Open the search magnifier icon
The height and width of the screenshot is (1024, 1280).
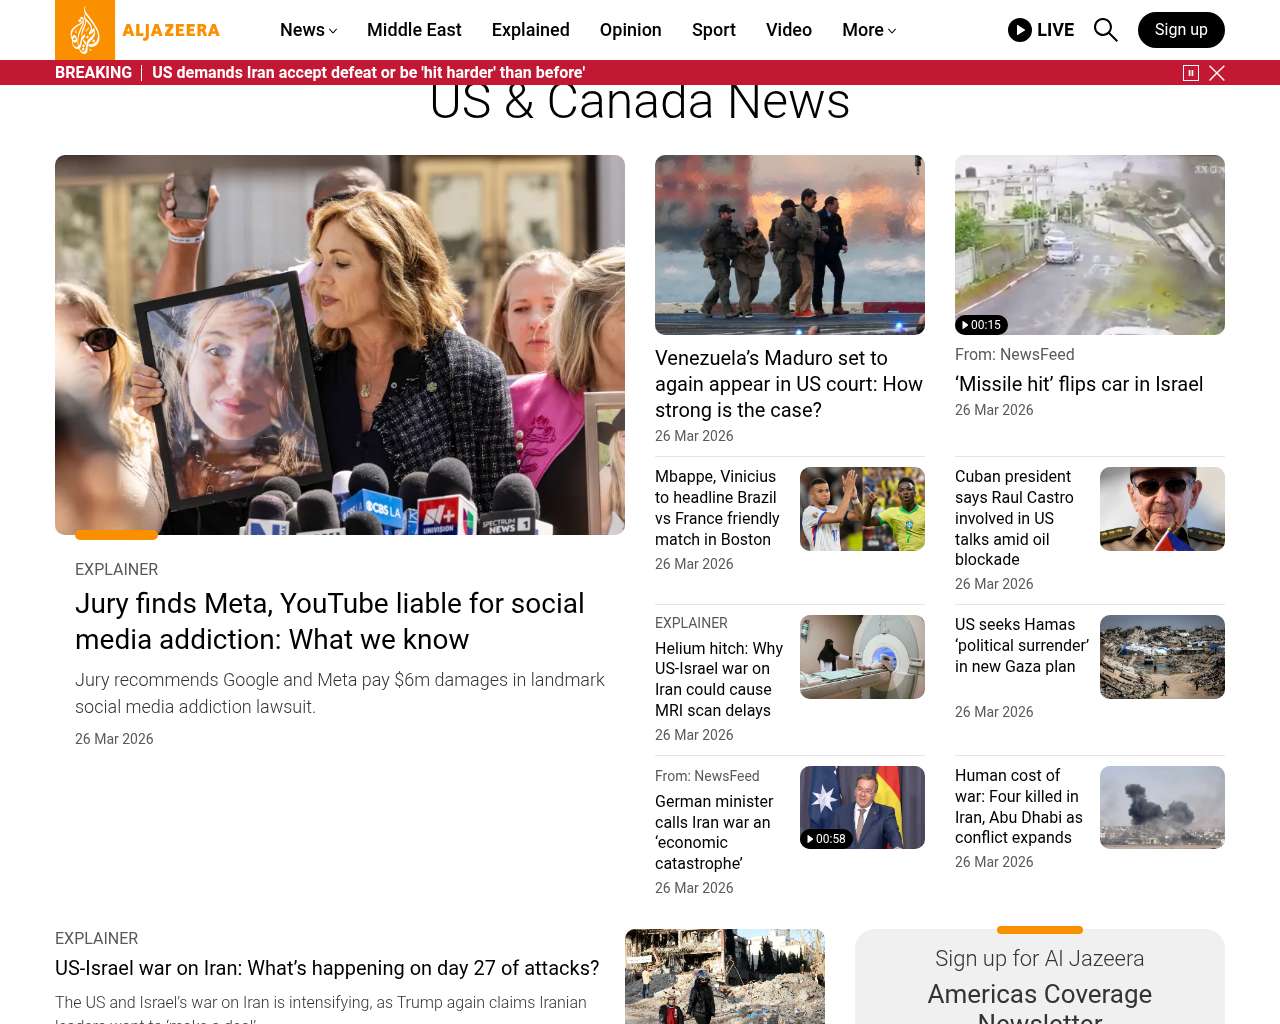click(x=1105, y=30)
